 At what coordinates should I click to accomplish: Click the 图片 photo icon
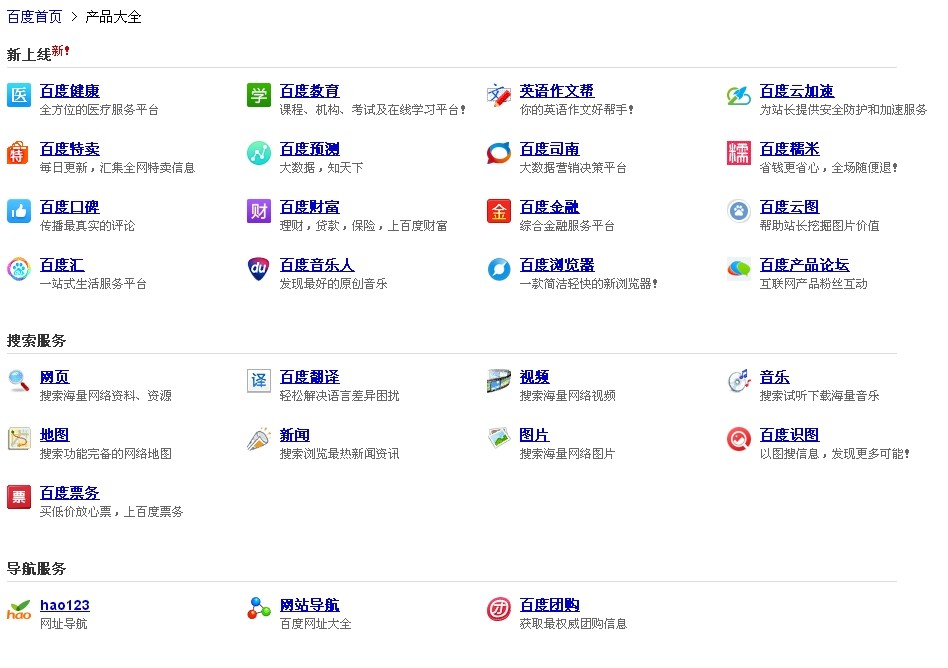(x=499, y=439)
